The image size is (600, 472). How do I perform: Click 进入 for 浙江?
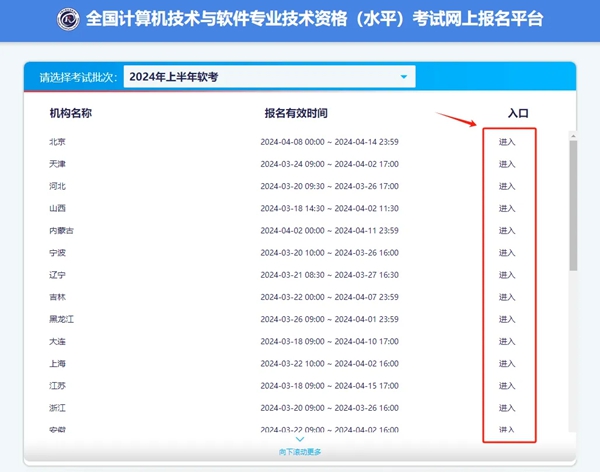pyautogui.click(x=507, y=408)
